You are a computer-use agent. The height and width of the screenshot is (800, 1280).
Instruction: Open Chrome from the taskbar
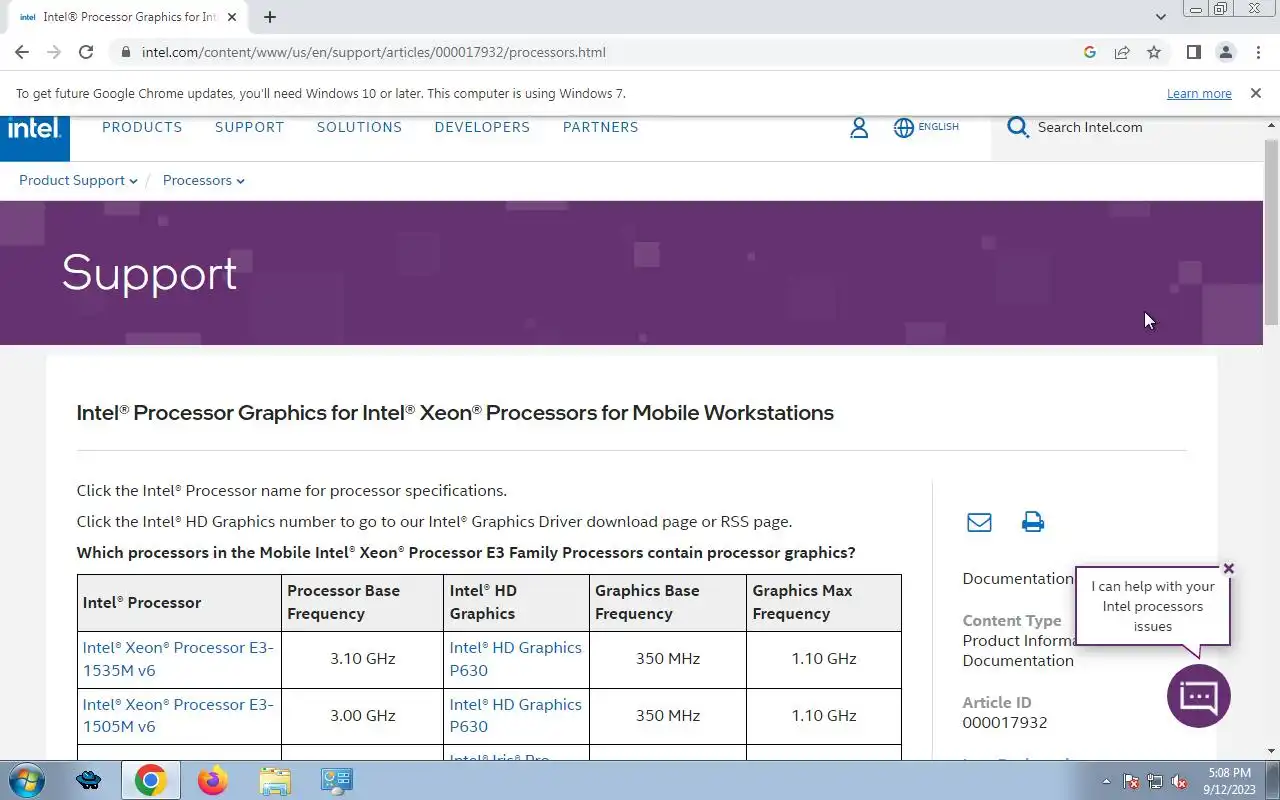(150, 781)
